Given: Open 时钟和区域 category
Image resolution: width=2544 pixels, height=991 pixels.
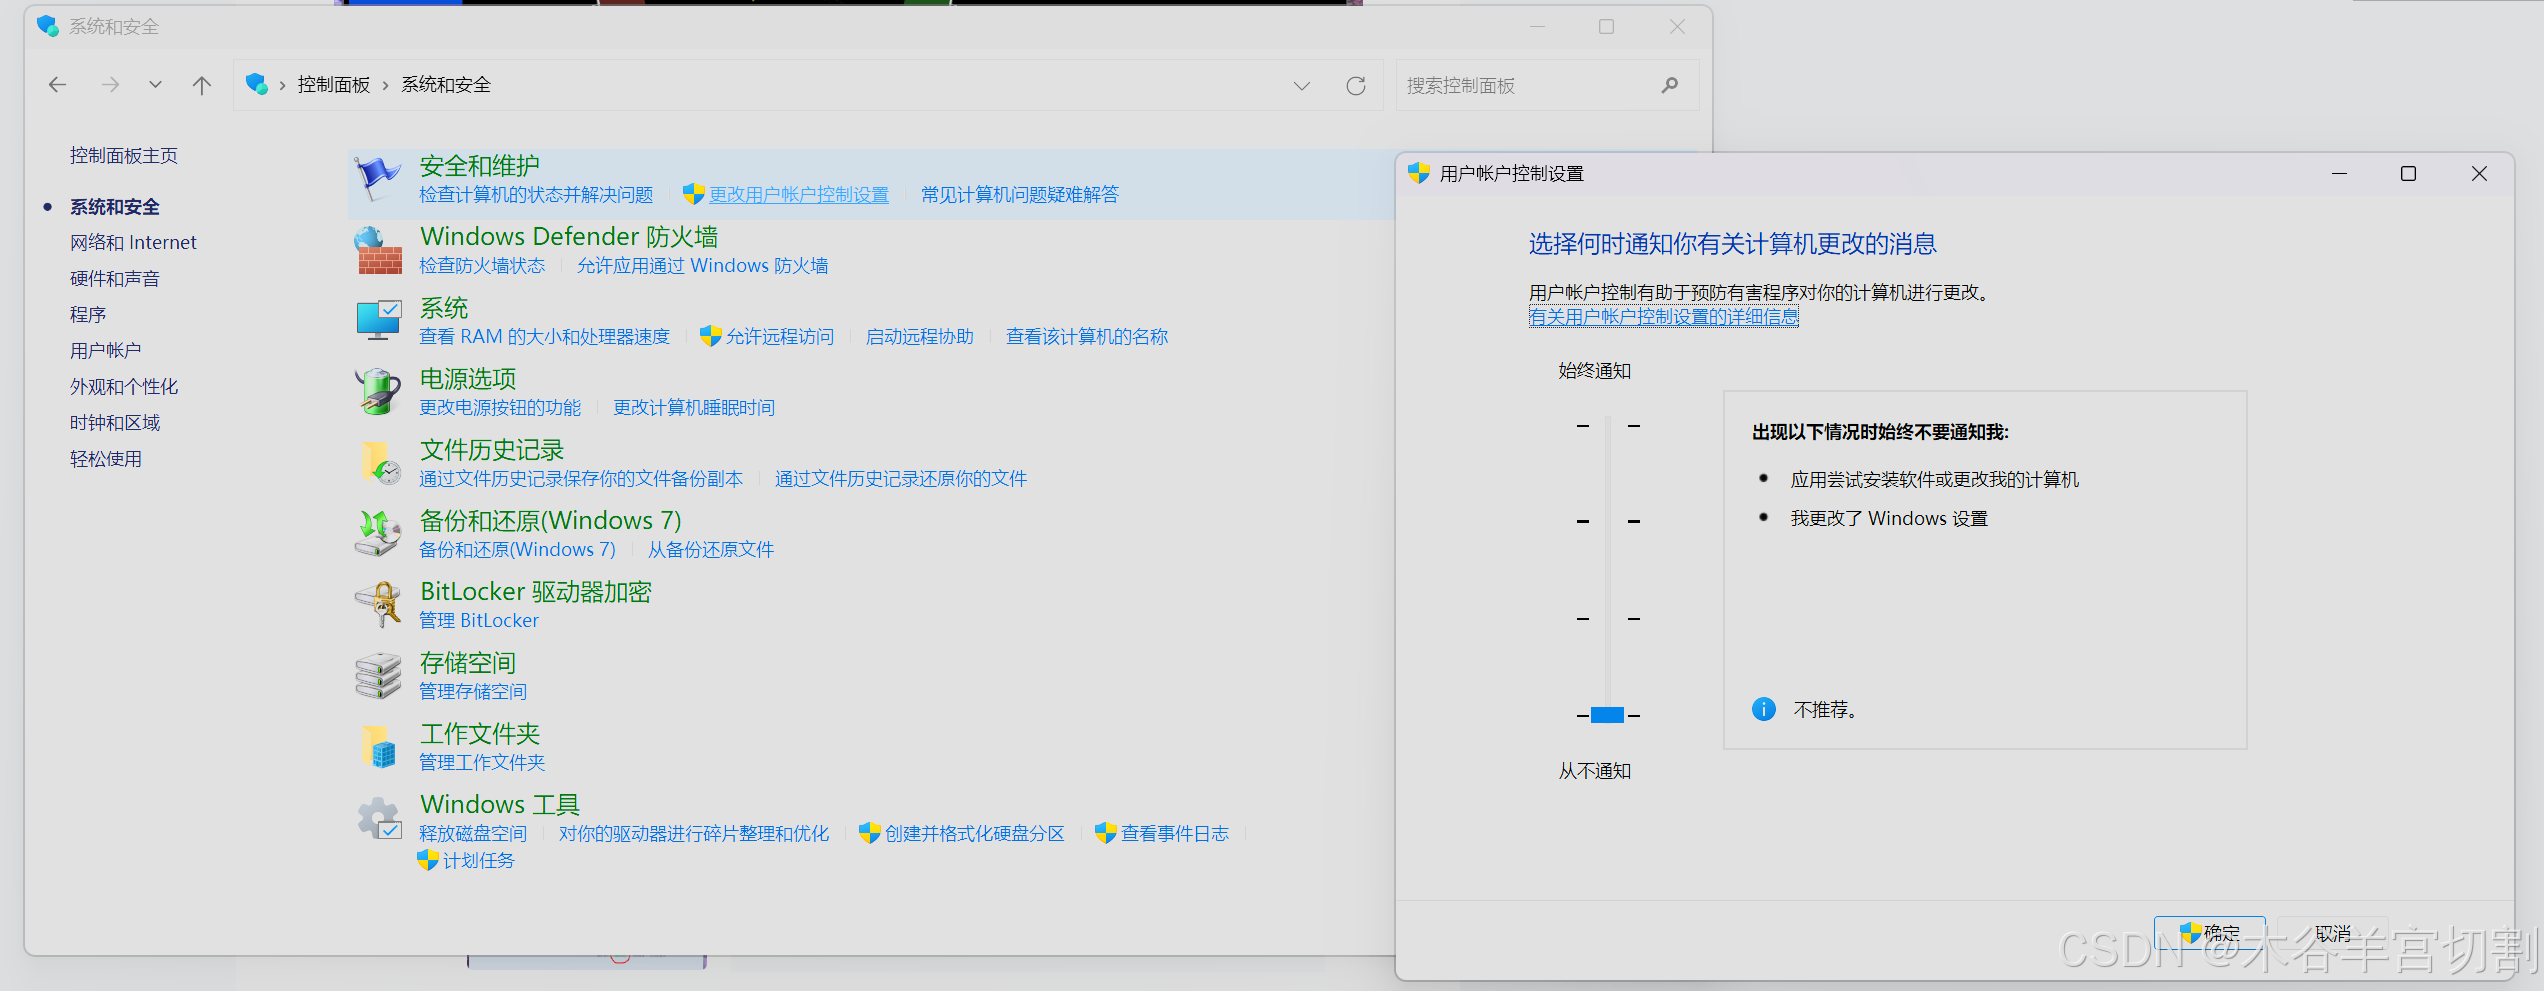Looking at the screenshot, I should [115, 422].
